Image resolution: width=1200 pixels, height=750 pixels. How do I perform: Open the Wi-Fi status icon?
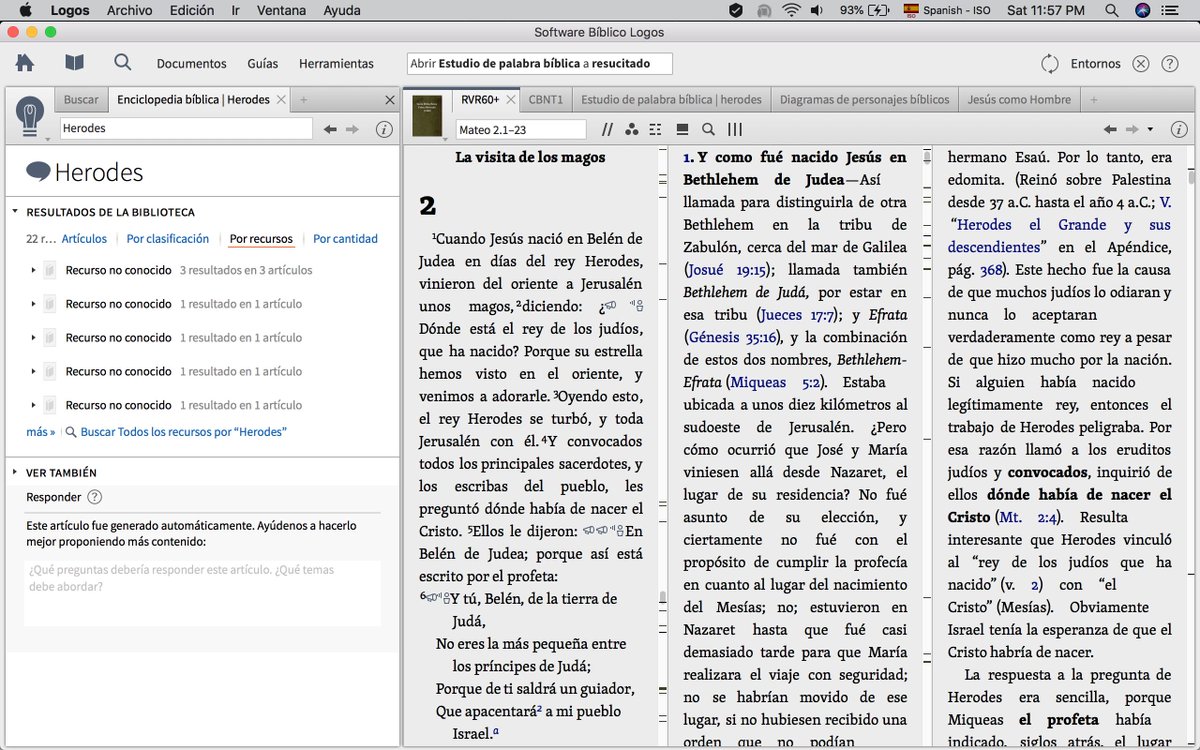[792, 10]
